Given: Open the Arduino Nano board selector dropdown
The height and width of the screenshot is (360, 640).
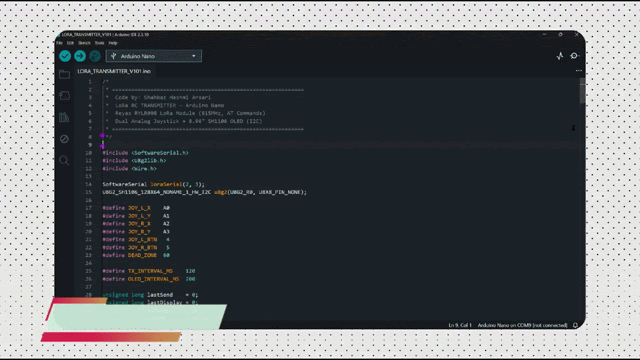Looking at the screenshot, I should click(x=153, y=56).
